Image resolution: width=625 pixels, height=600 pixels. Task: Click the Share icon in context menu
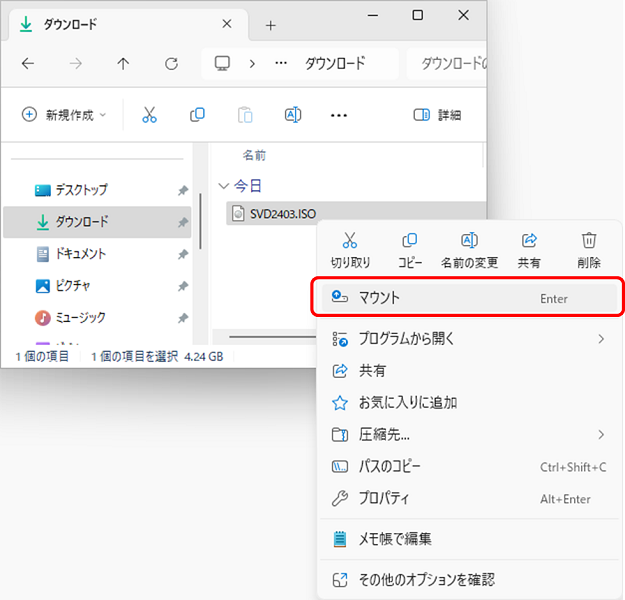pyautogui.click(x=529, y=241)
